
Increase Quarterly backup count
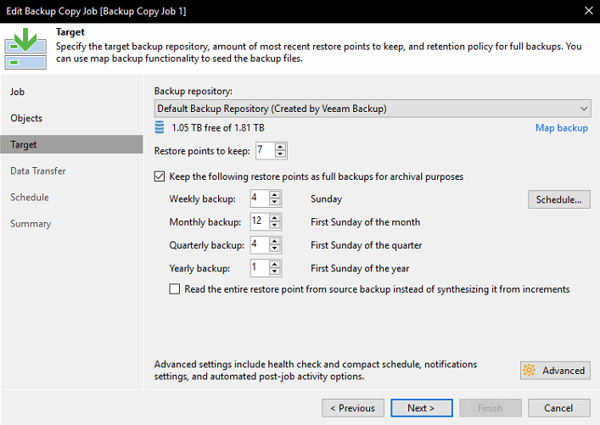pyautogui.click(x=275, y=241)
